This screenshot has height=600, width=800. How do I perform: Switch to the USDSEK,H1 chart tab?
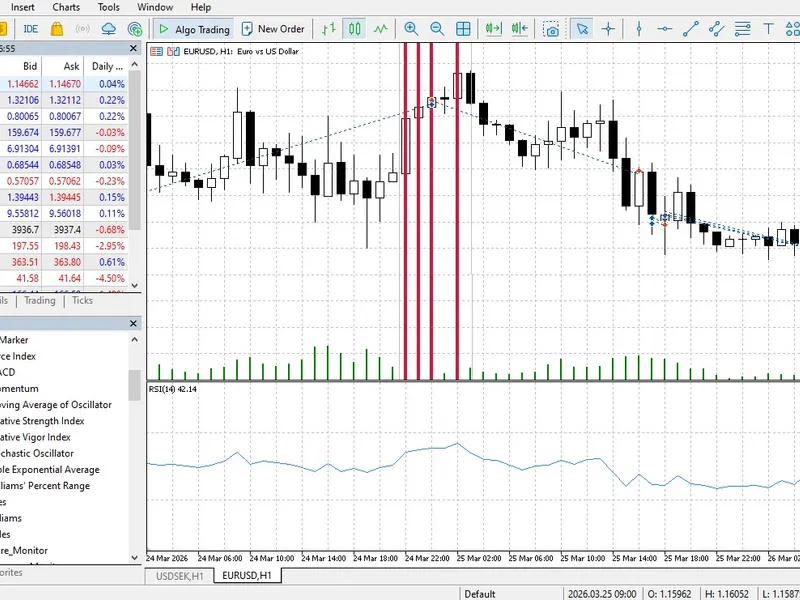(180, 576)
